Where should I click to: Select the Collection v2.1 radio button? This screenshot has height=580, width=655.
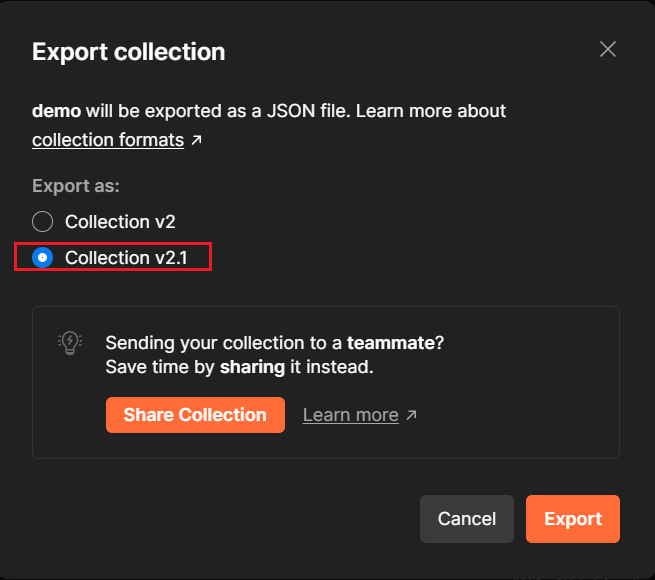tap(43, 257)
